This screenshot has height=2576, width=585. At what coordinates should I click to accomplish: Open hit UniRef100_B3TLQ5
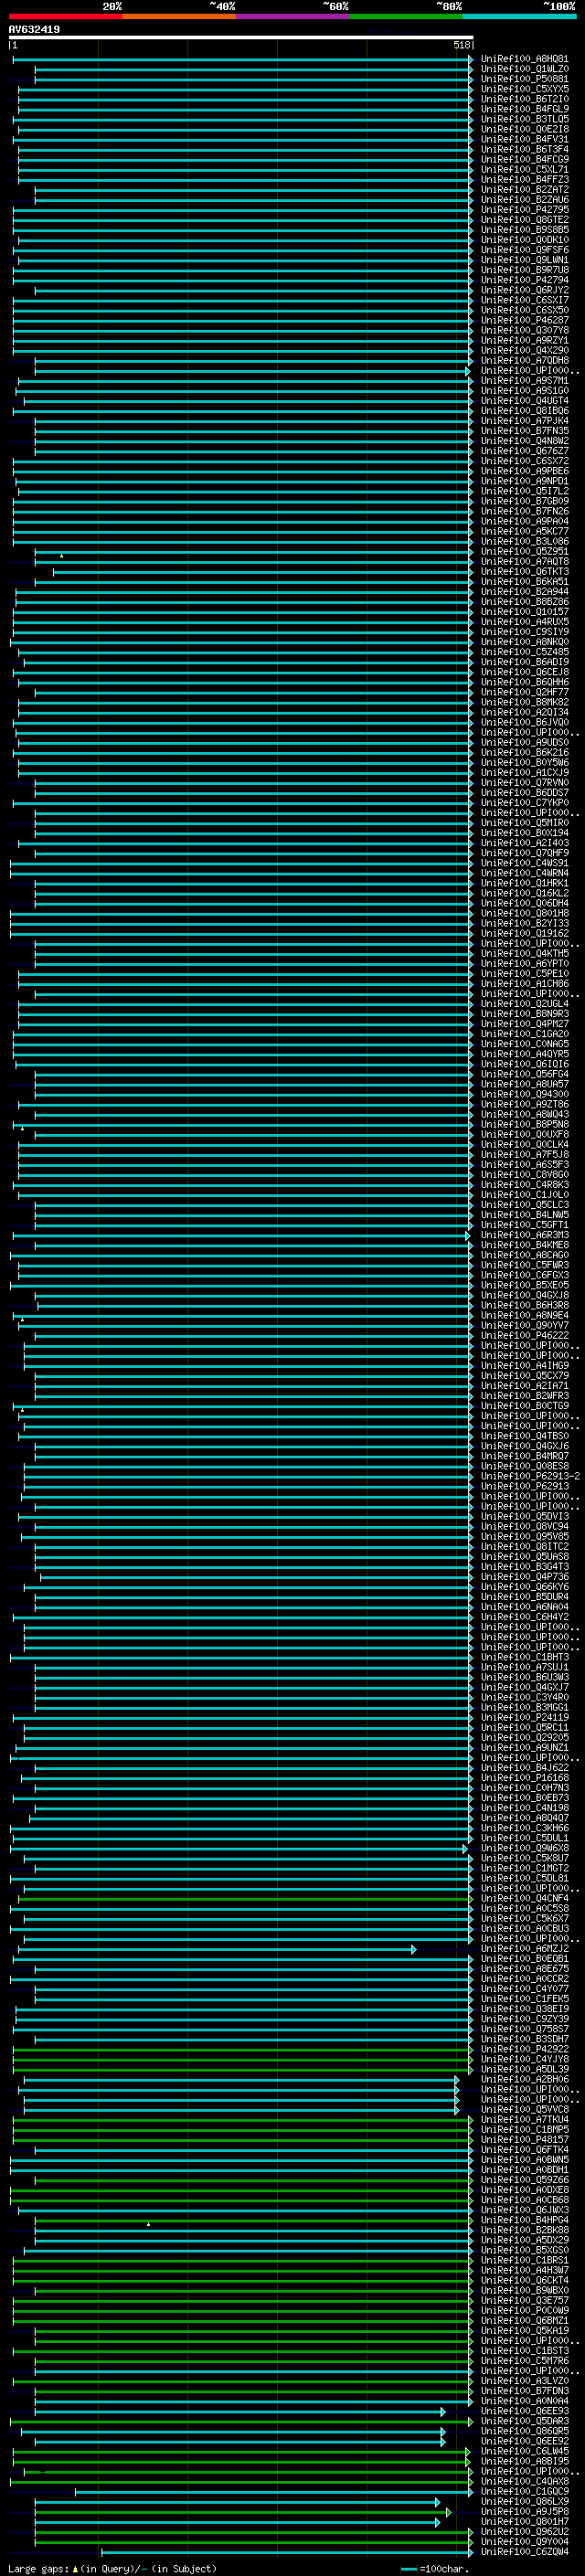pos(525,119)
